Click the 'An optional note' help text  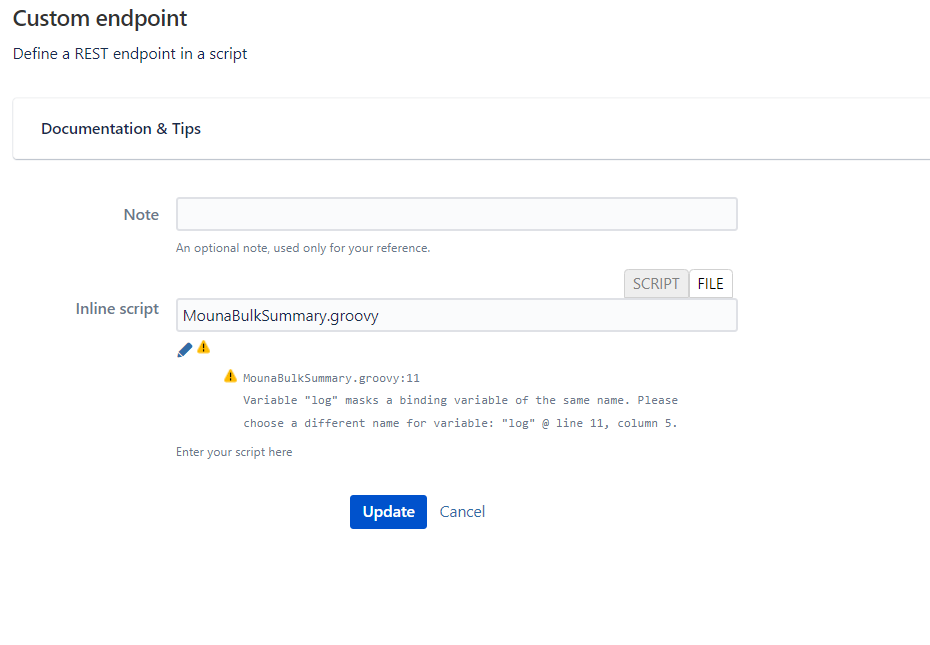pyautogui.click(x=303, y=248)
